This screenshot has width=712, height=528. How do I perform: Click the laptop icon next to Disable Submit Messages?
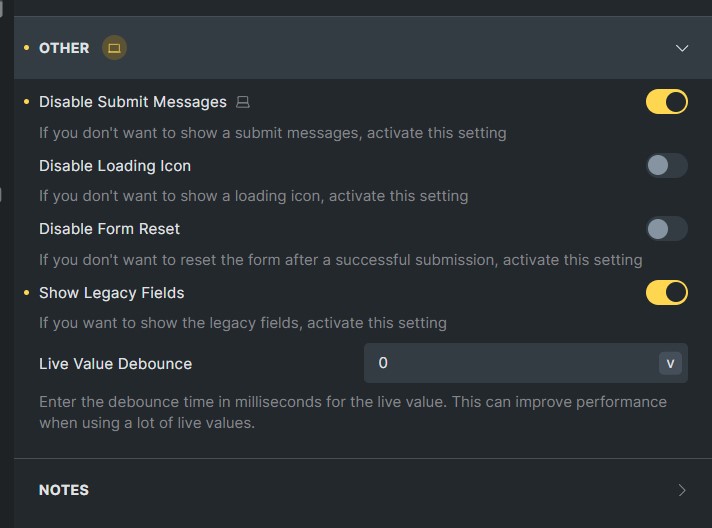tap(243, 102)
